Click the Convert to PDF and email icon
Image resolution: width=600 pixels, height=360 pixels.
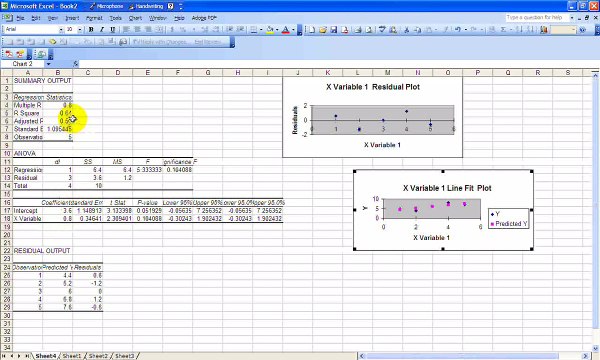tap(19, 54)
